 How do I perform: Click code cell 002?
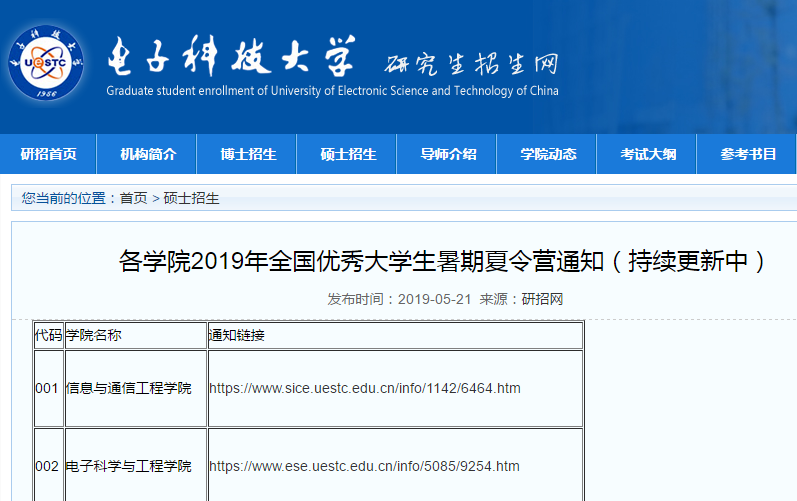[49, 465]
